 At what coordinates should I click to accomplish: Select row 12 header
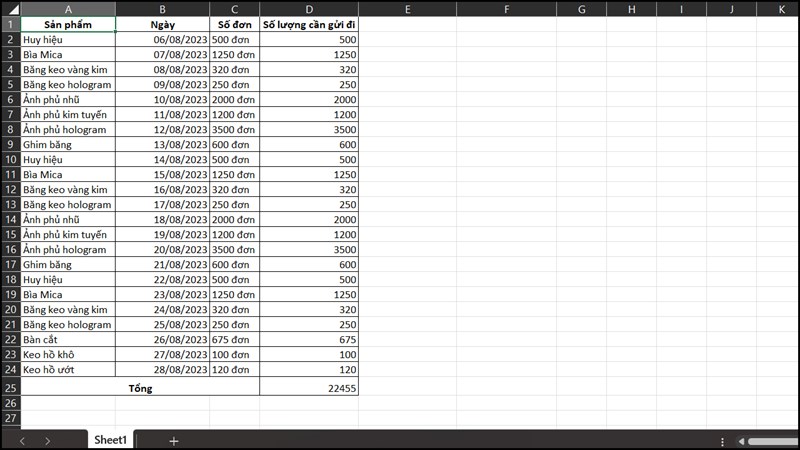(x=11, y=189)
